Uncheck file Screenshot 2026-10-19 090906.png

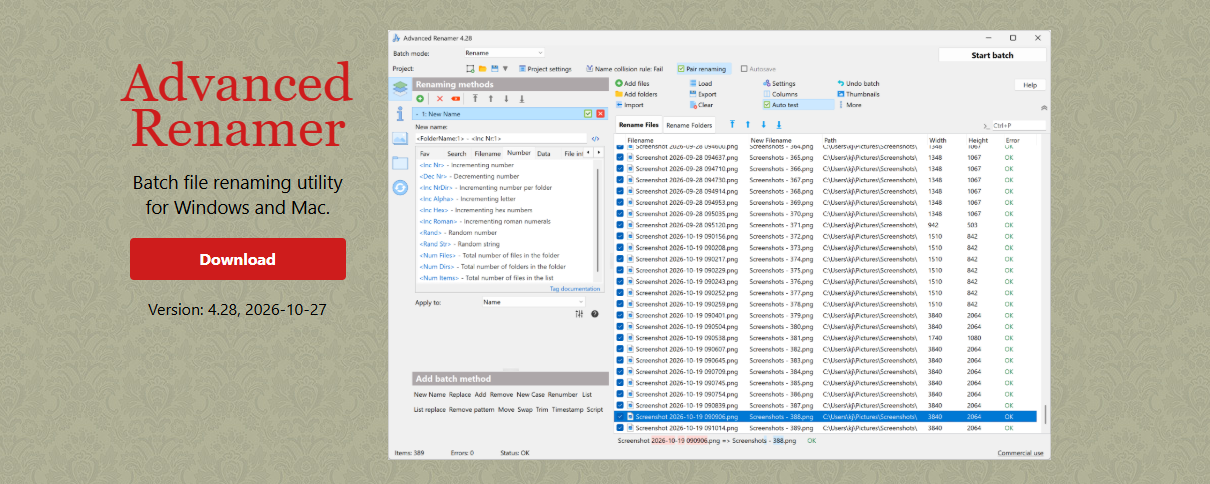(x=620, y=416)
